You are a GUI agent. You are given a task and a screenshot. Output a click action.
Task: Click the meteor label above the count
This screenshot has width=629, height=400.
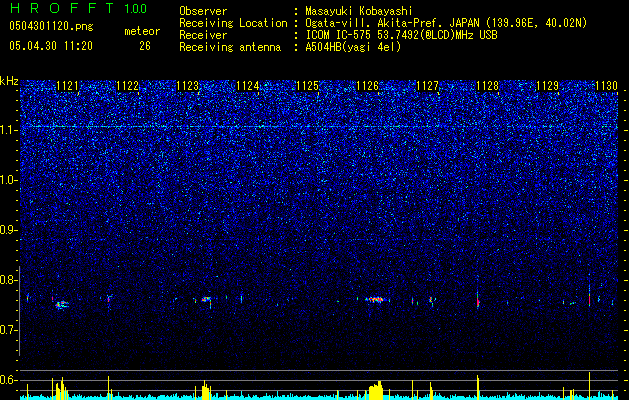coord(142,31)
